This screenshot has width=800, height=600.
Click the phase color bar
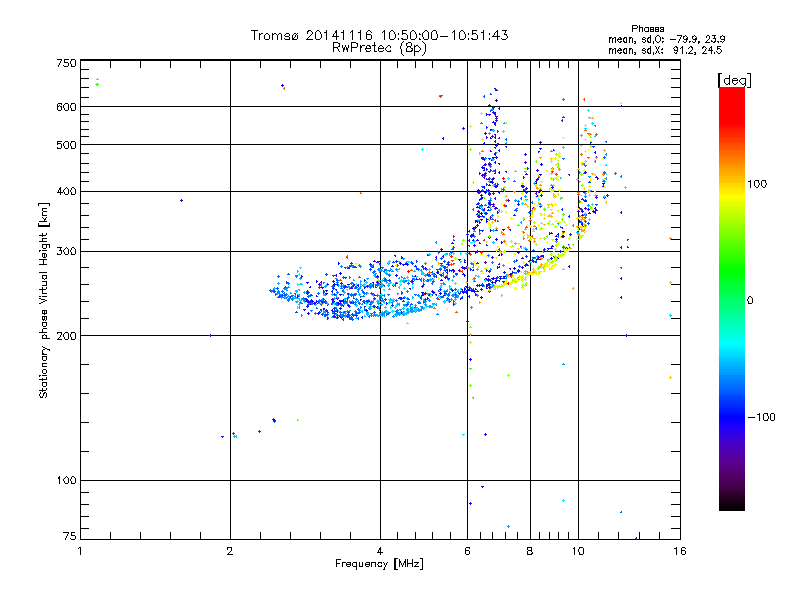coord(732,299)
